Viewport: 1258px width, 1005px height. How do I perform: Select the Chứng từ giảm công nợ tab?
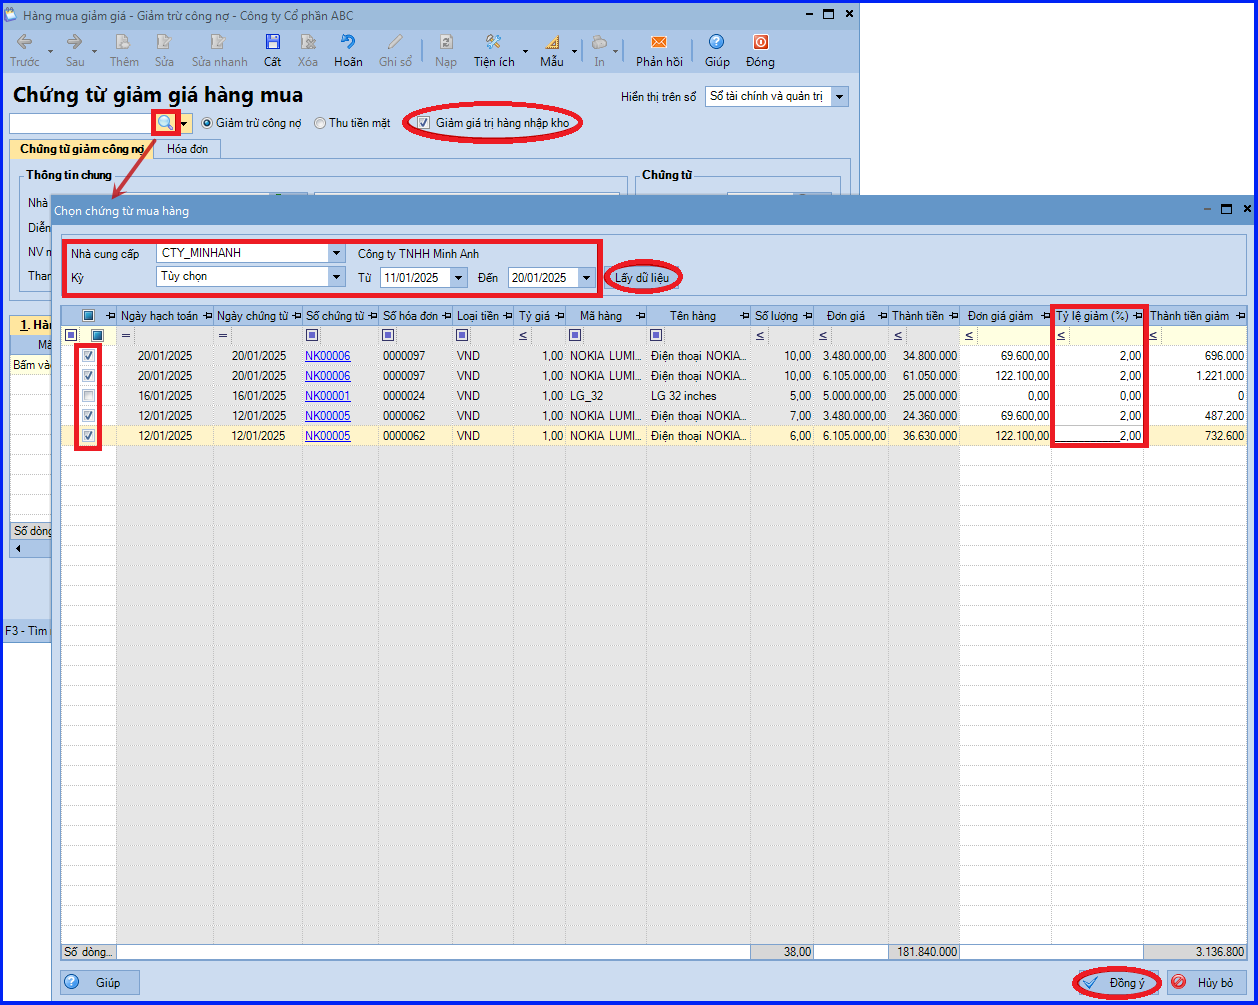click(x=82, y=149)
